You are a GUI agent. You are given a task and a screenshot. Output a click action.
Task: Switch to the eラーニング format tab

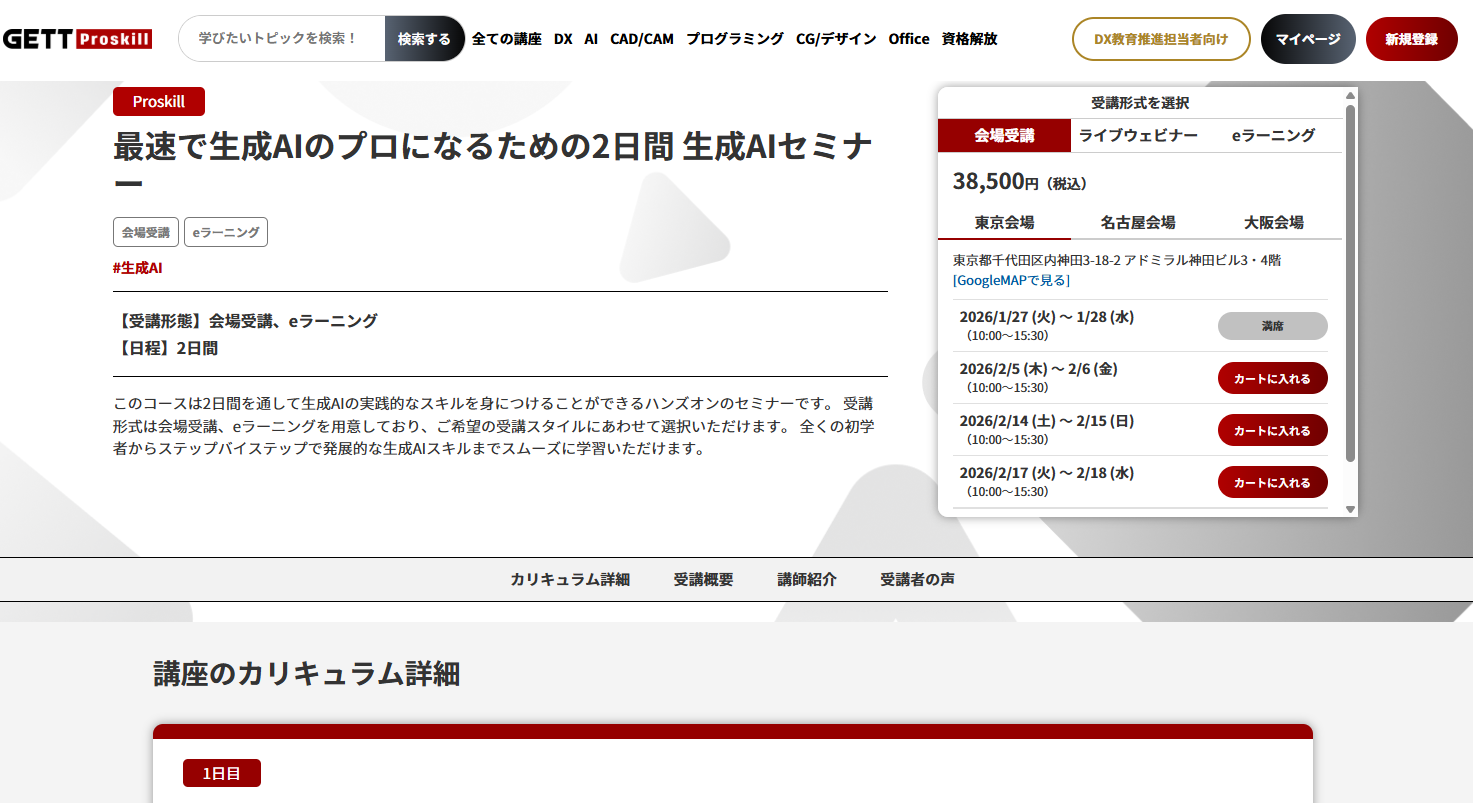tap(1272, 135)
